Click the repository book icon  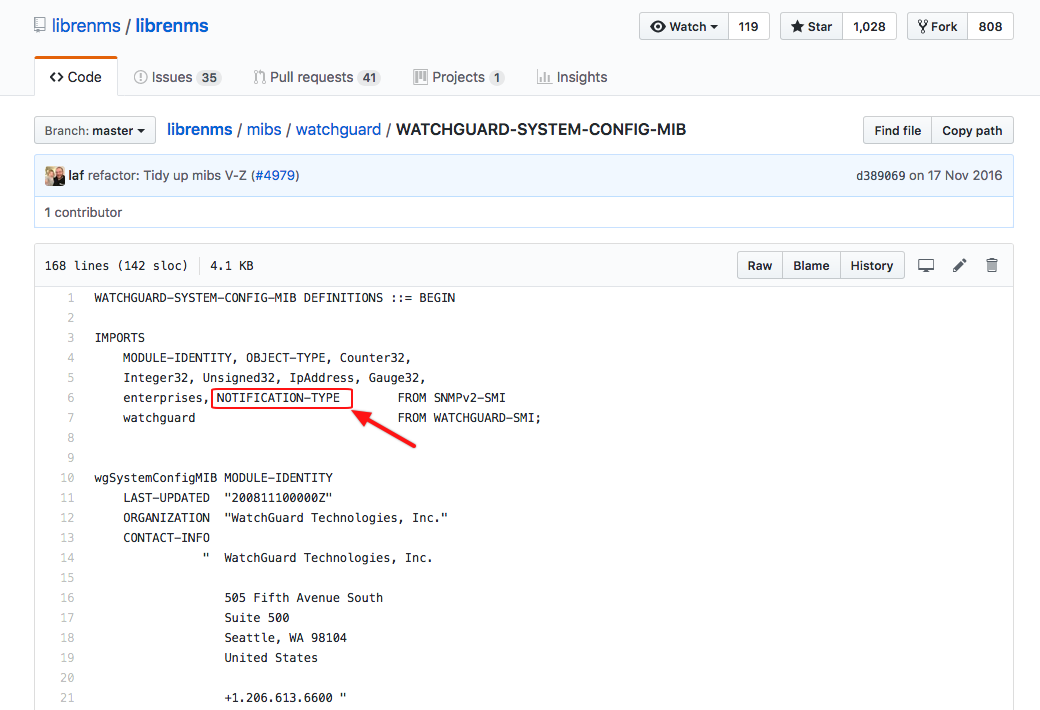point(40,26)
